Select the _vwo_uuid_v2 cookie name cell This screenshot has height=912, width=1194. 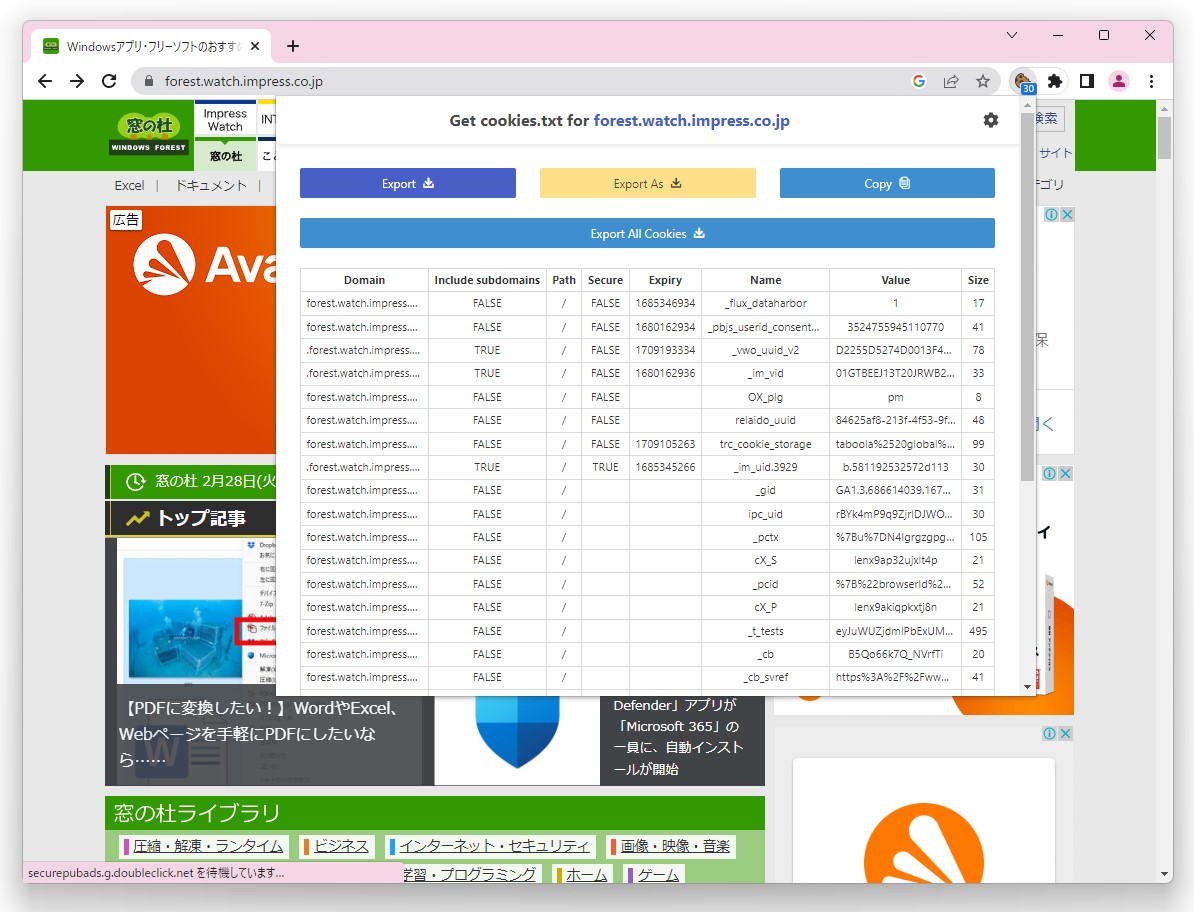coord(765,350)
